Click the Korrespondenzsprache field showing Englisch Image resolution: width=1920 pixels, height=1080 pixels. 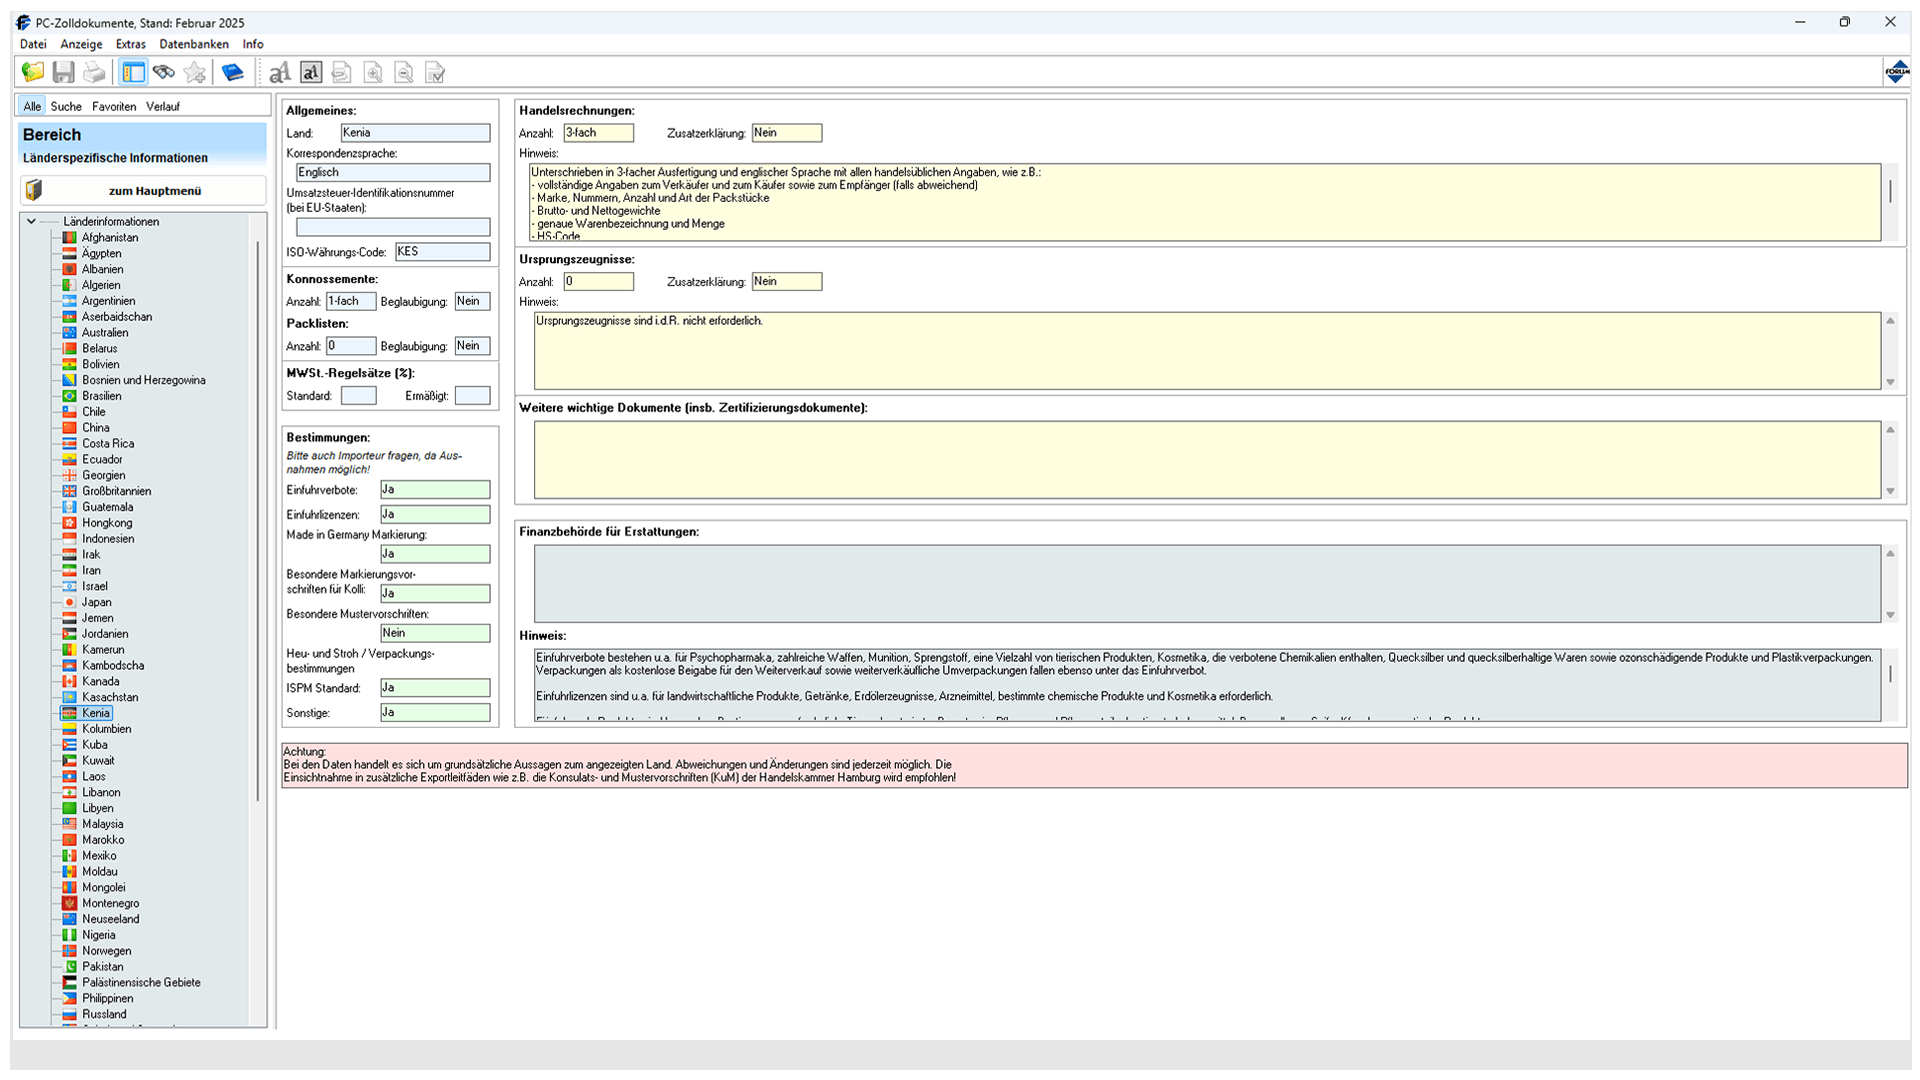(x=393, y=173)
